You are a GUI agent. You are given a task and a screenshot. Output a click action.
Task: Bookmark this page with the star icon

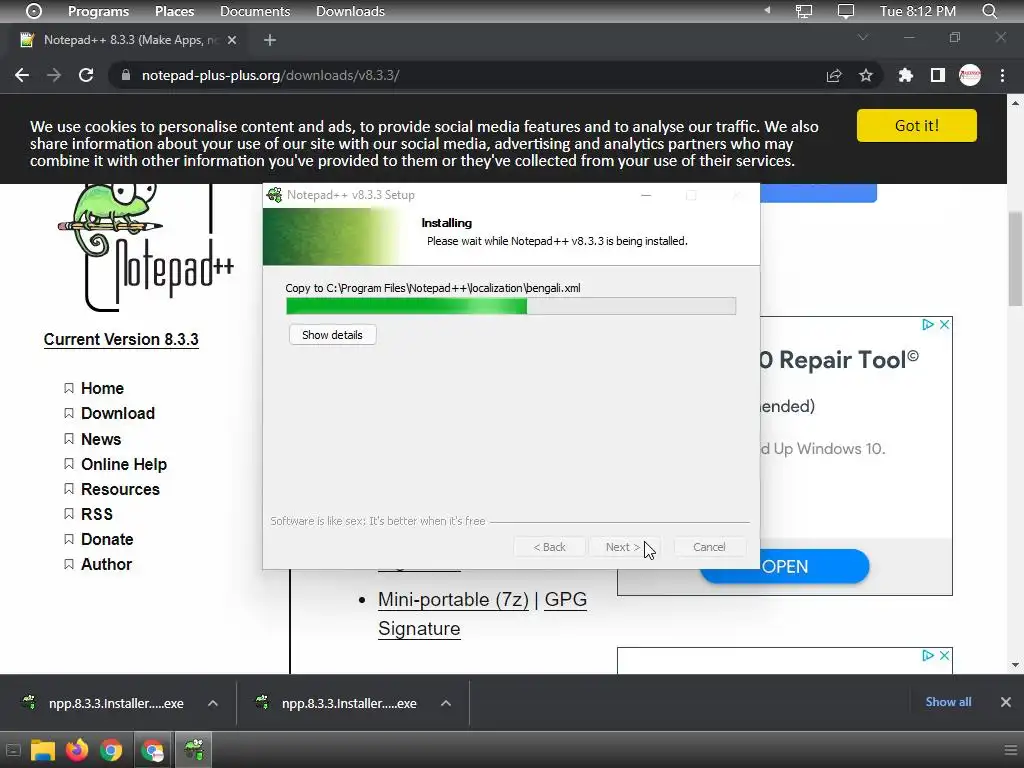(x=866, y=75)
